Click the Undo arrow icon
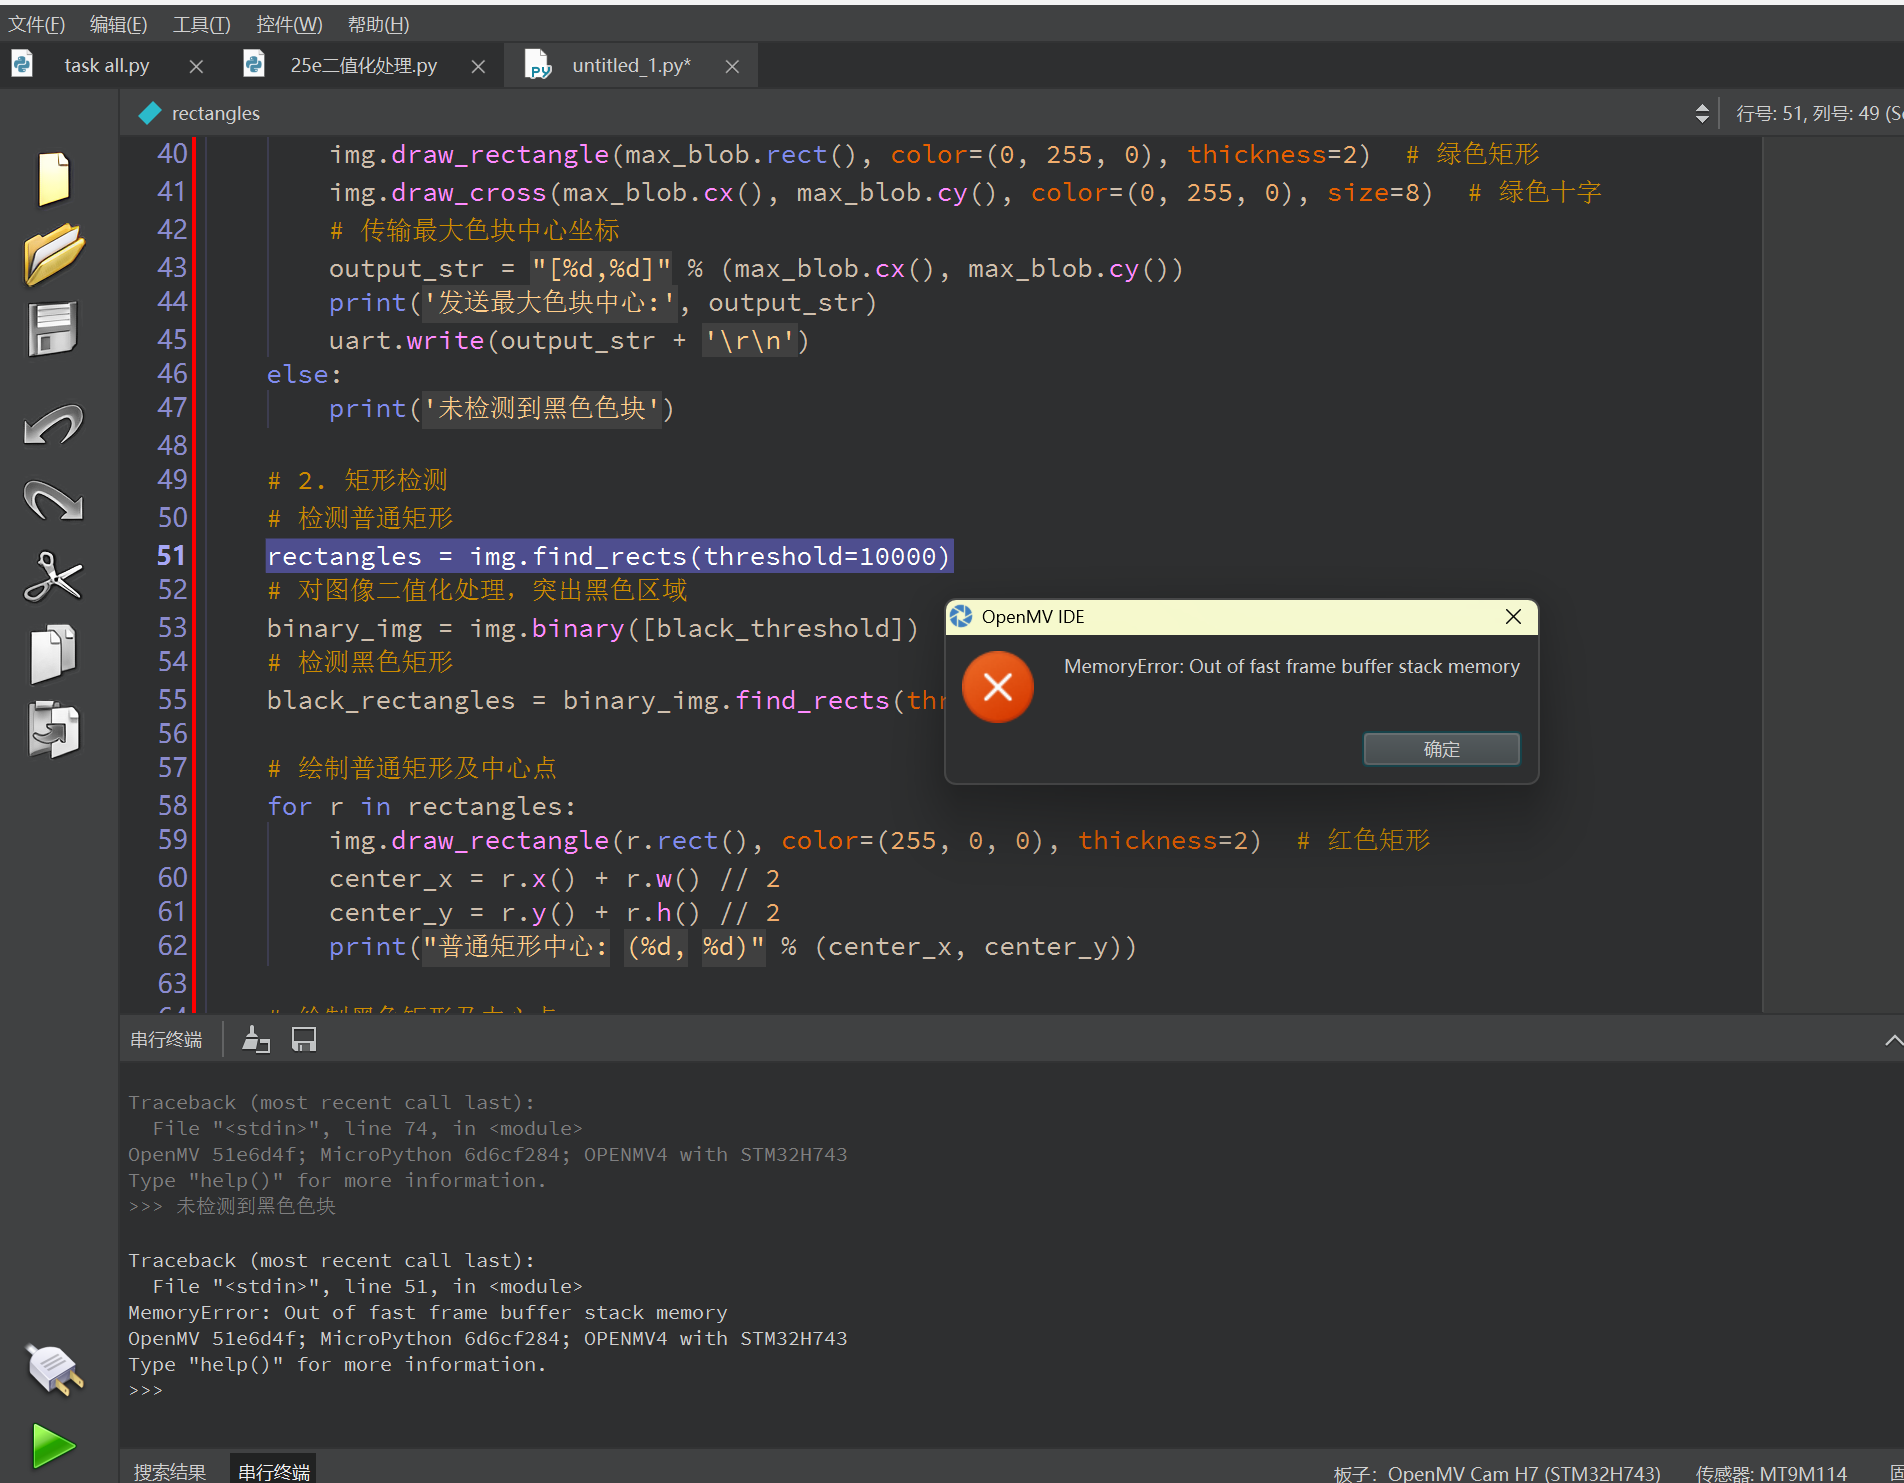Screen dimensions: 1904x1483 (x=53, y=425)
